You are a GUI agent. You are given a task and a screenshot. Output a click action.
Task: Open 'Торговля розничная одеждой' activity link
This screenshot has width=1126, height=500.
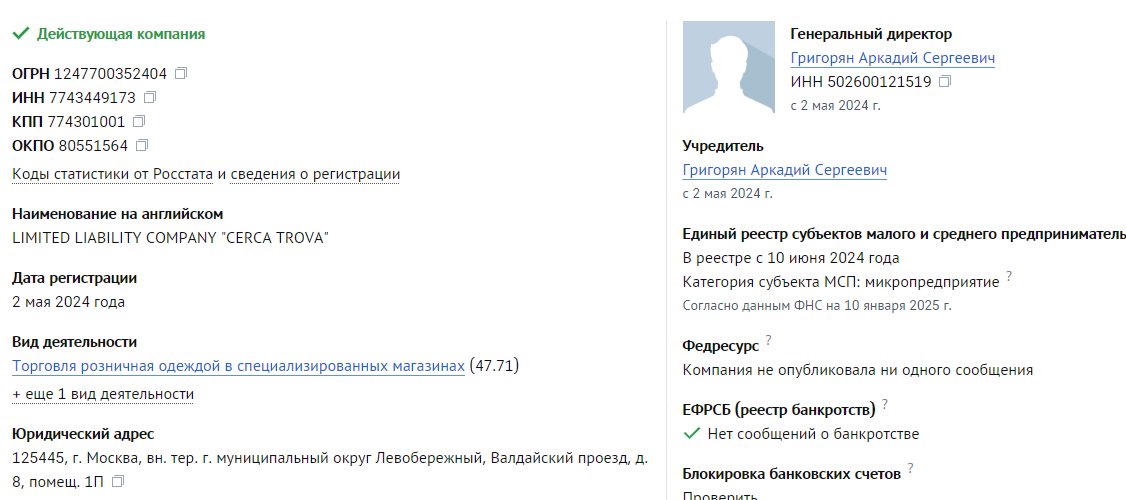tap(238, 366)
